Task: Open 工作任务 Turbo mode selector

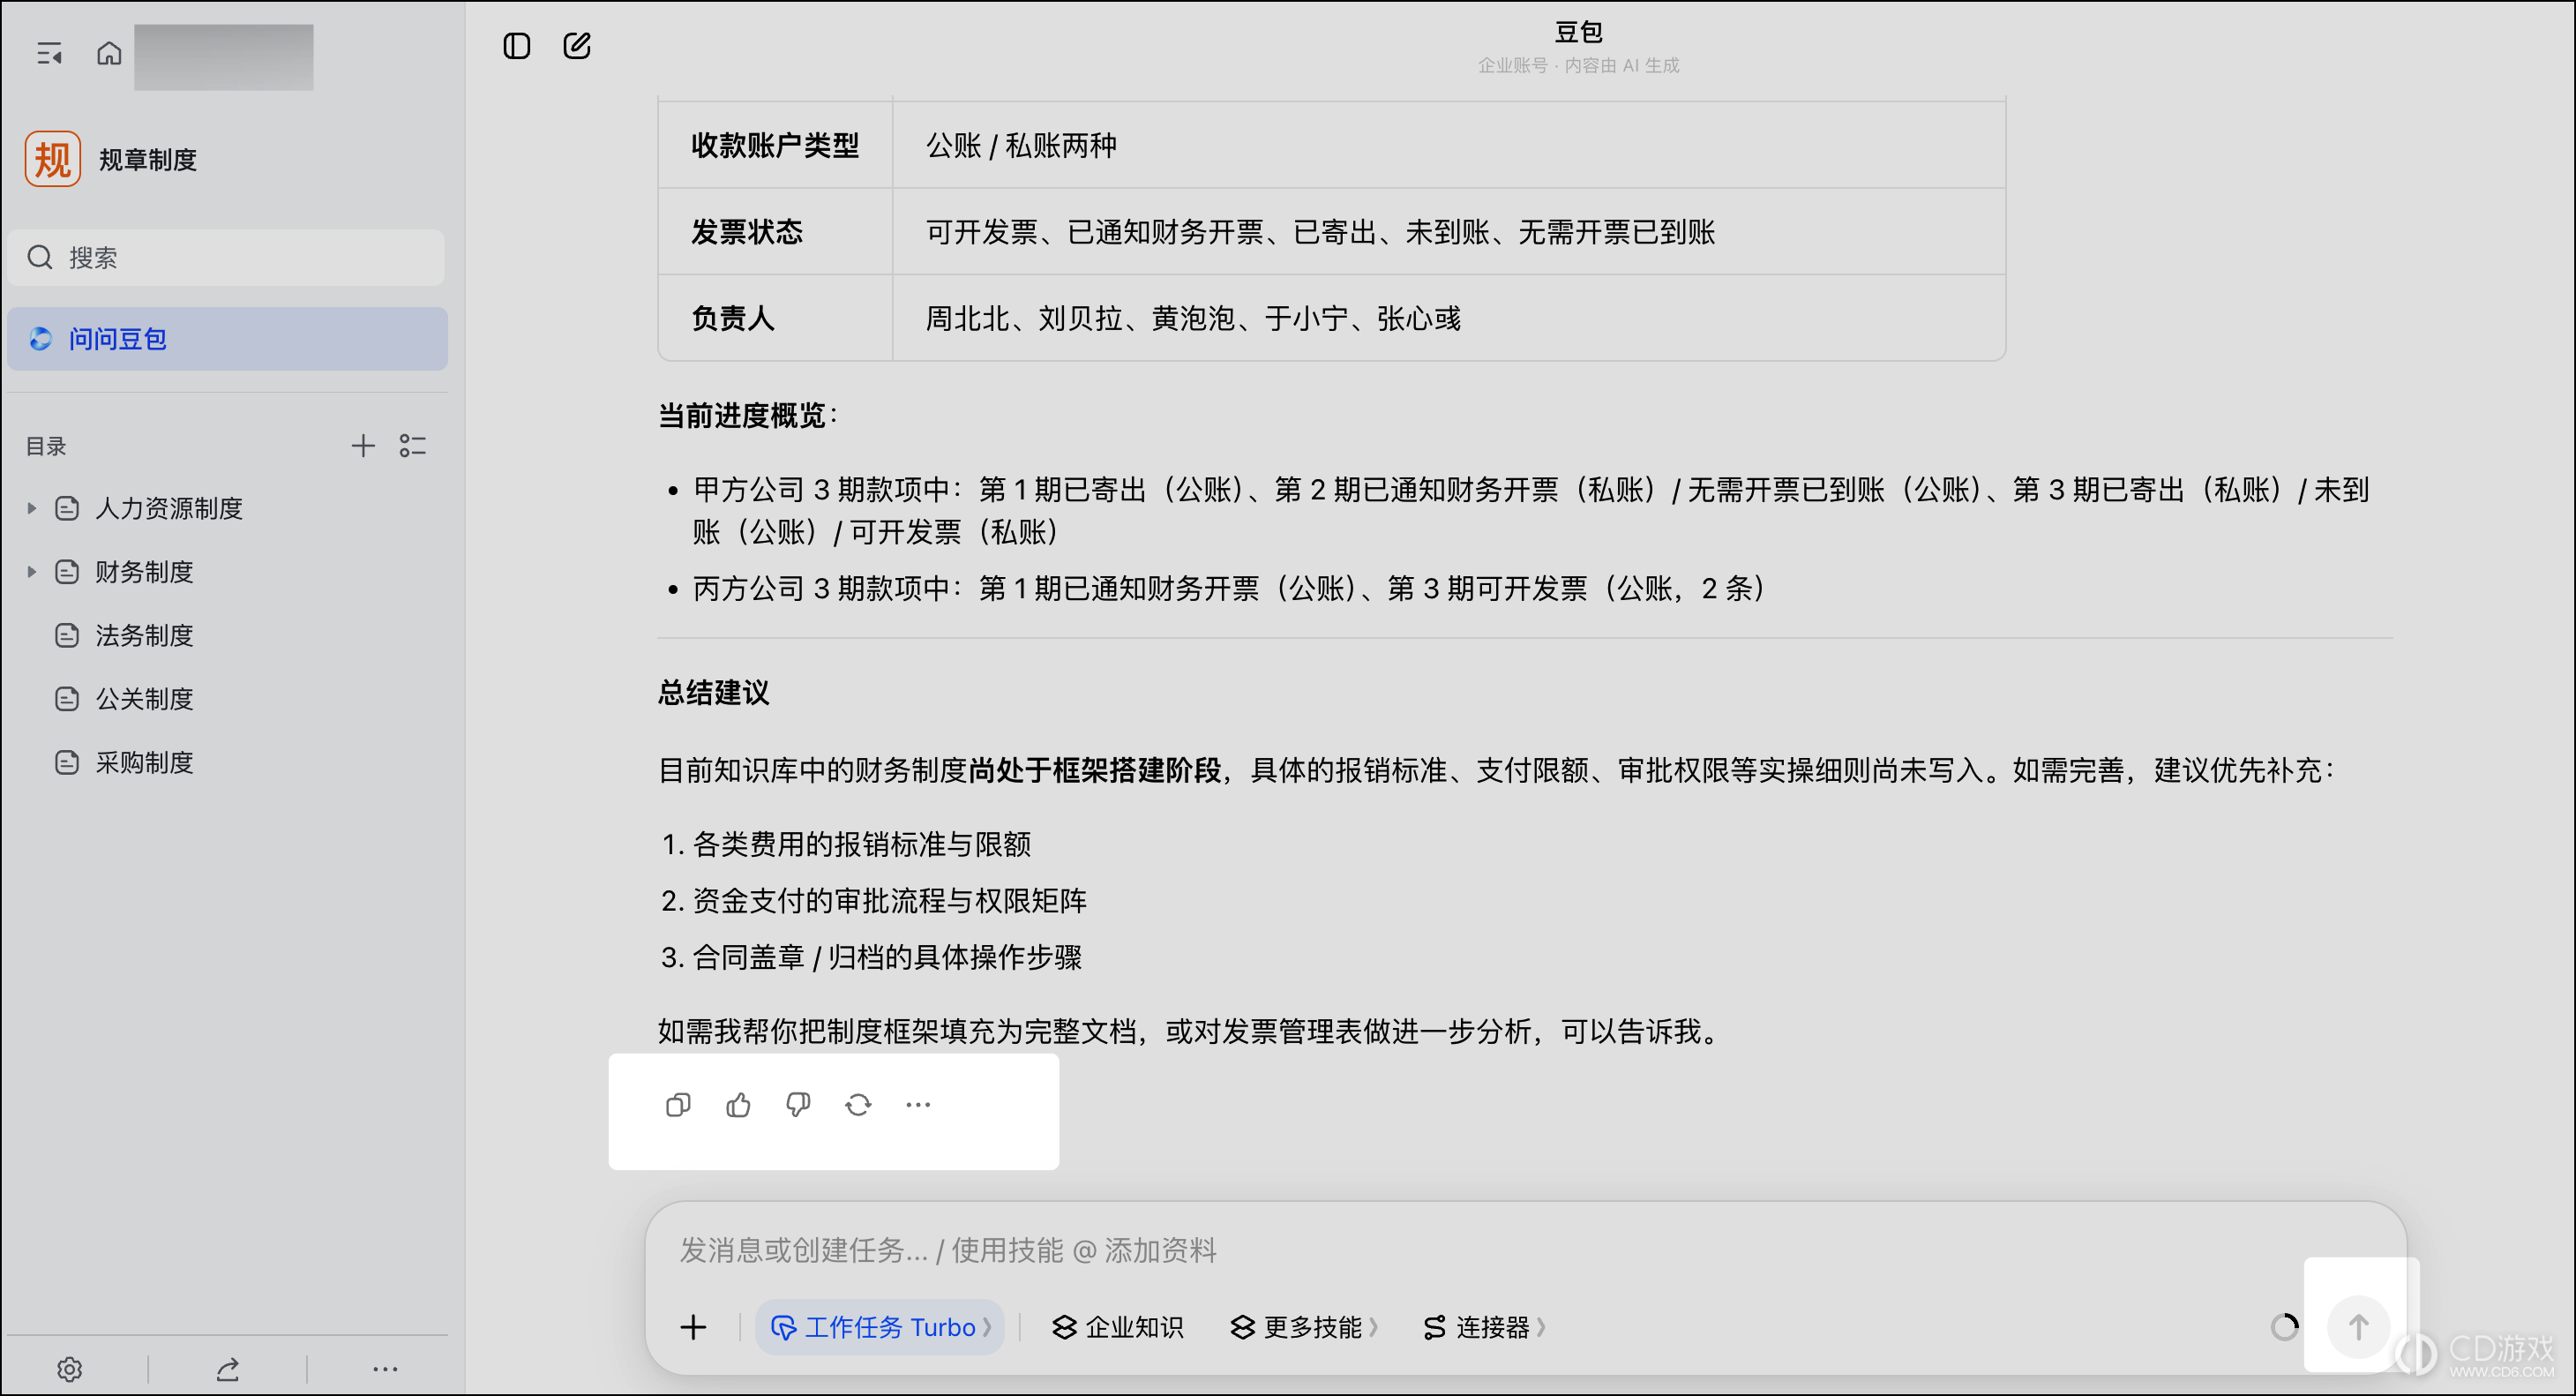Action: pos(880,1327)
